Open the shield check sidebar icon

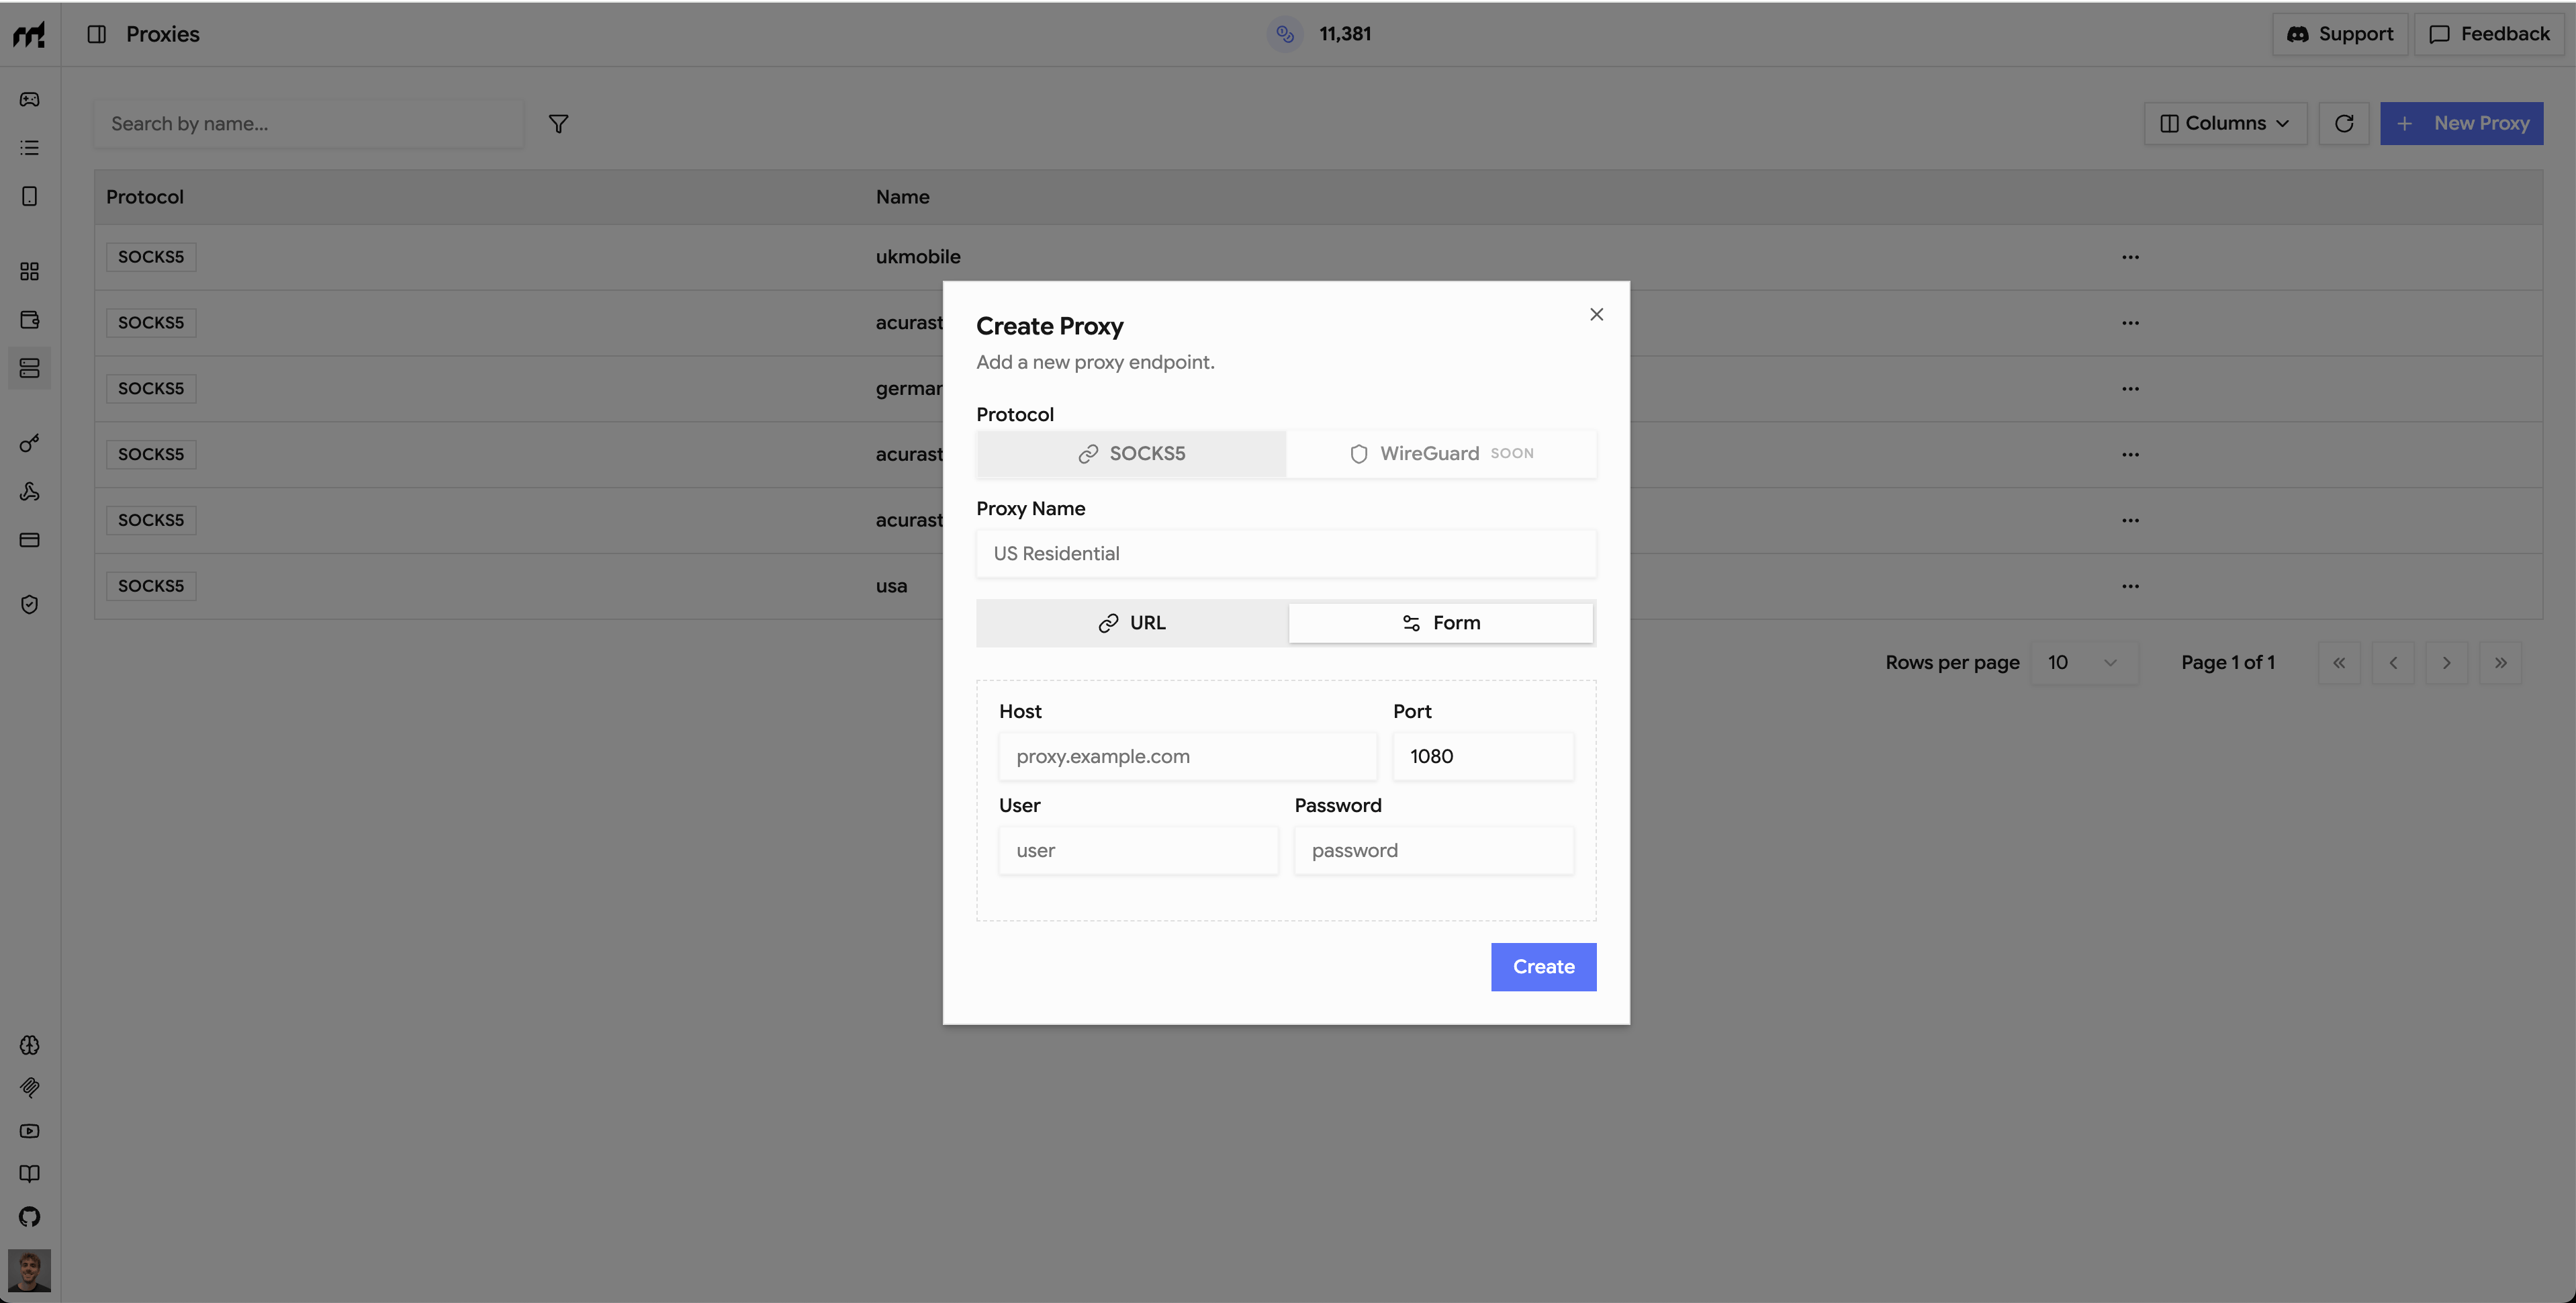pyautogui.click(x=29, y=604)
